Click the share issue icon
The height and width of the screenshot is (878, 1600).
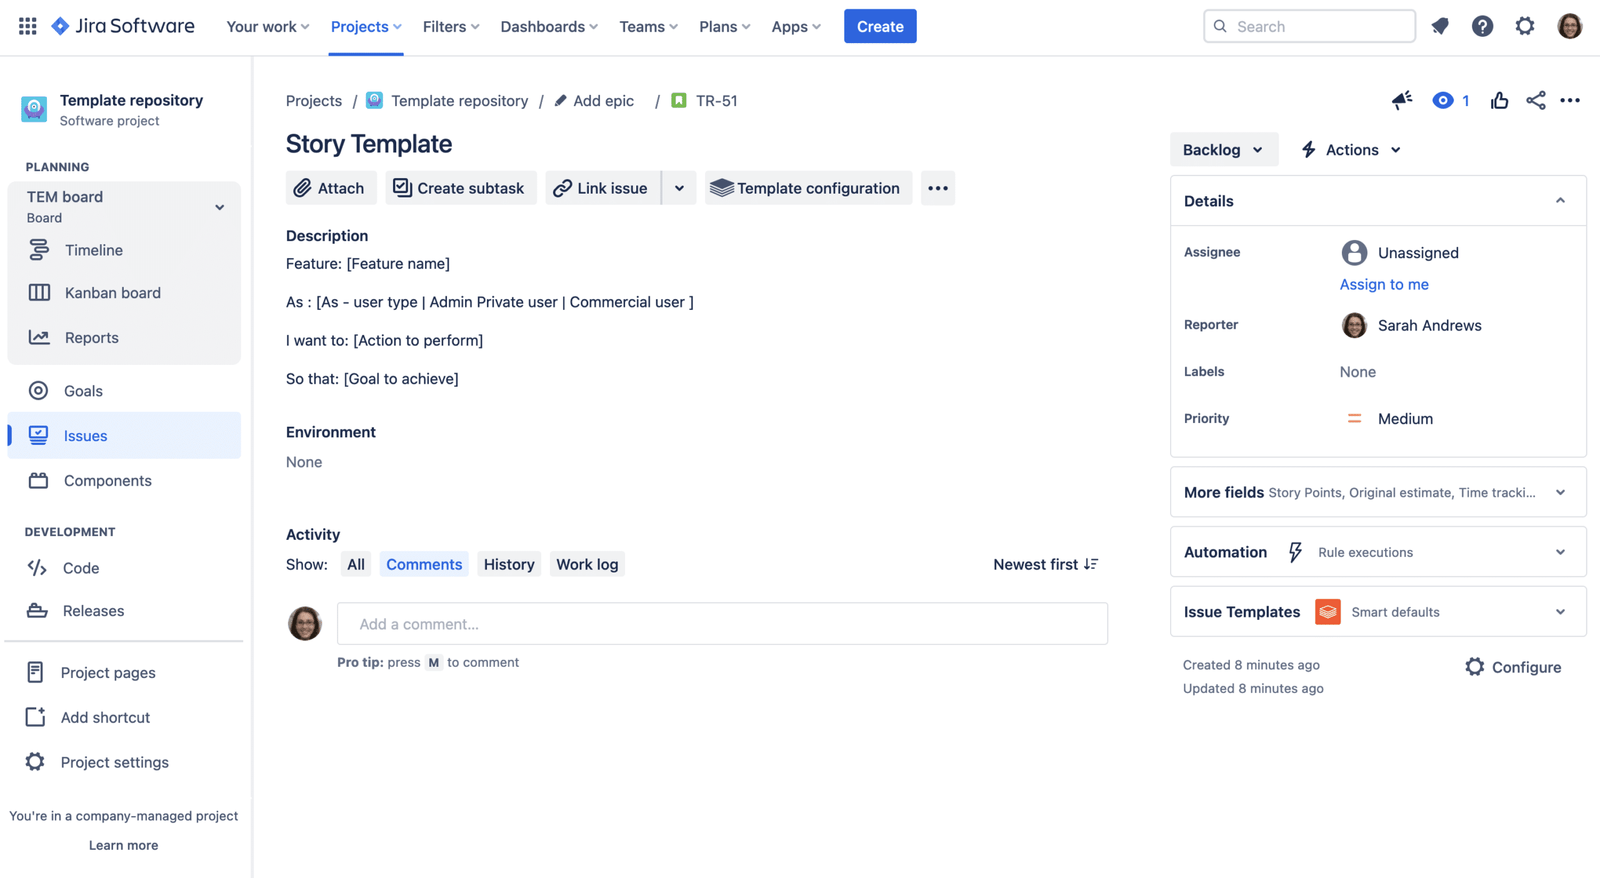[x=1535, y=100]
